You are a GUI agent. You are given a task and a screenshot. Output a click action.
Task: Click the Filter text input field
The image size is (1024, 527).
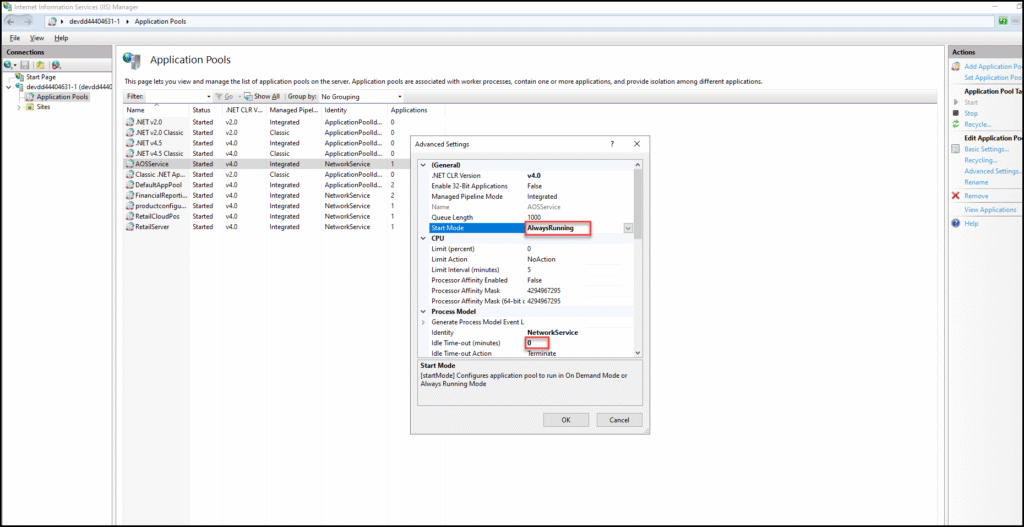tap(175, 97)
